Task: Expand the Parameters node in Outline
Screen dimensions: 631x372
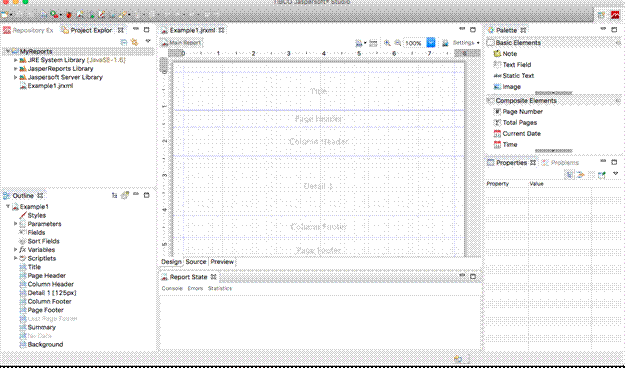Action: point(16,223)
